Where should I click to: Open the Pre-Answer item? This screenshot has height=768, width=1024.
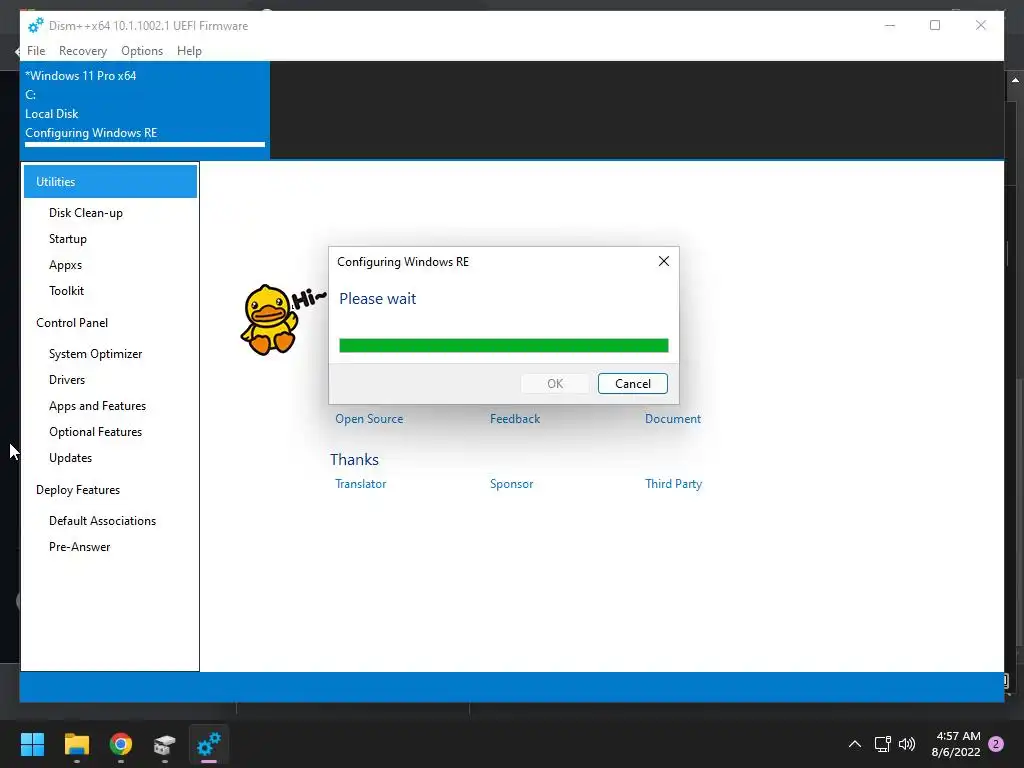click(x=80, y=547)
